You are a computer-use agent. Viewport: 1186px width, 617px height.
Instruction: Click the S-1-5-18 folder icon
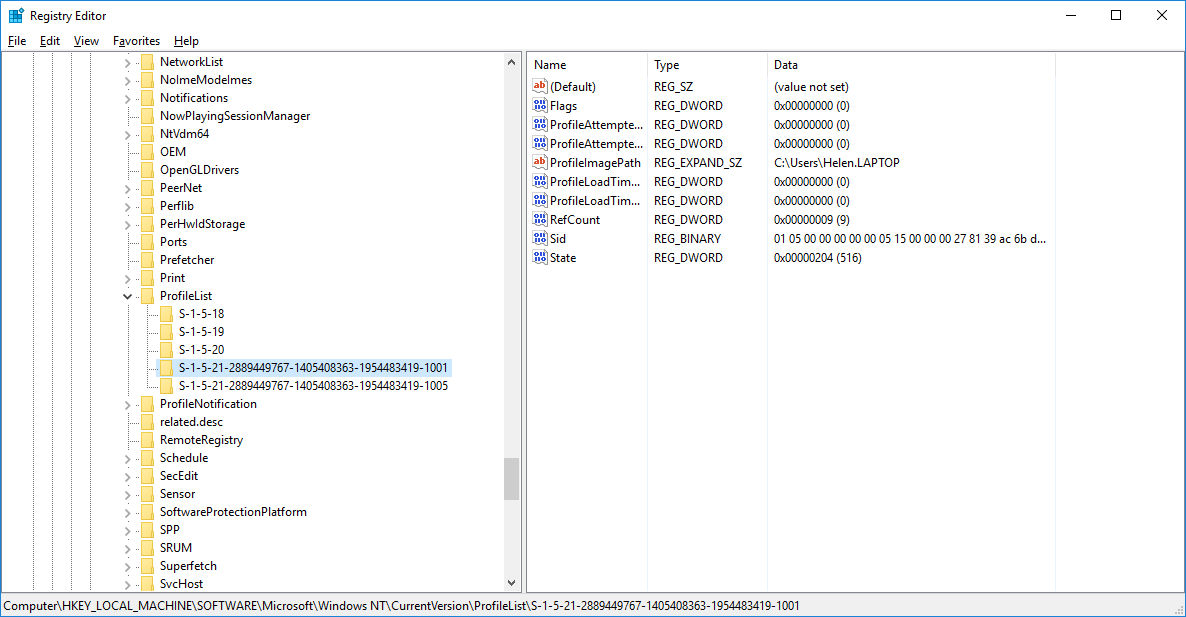(x=166, y=314)
